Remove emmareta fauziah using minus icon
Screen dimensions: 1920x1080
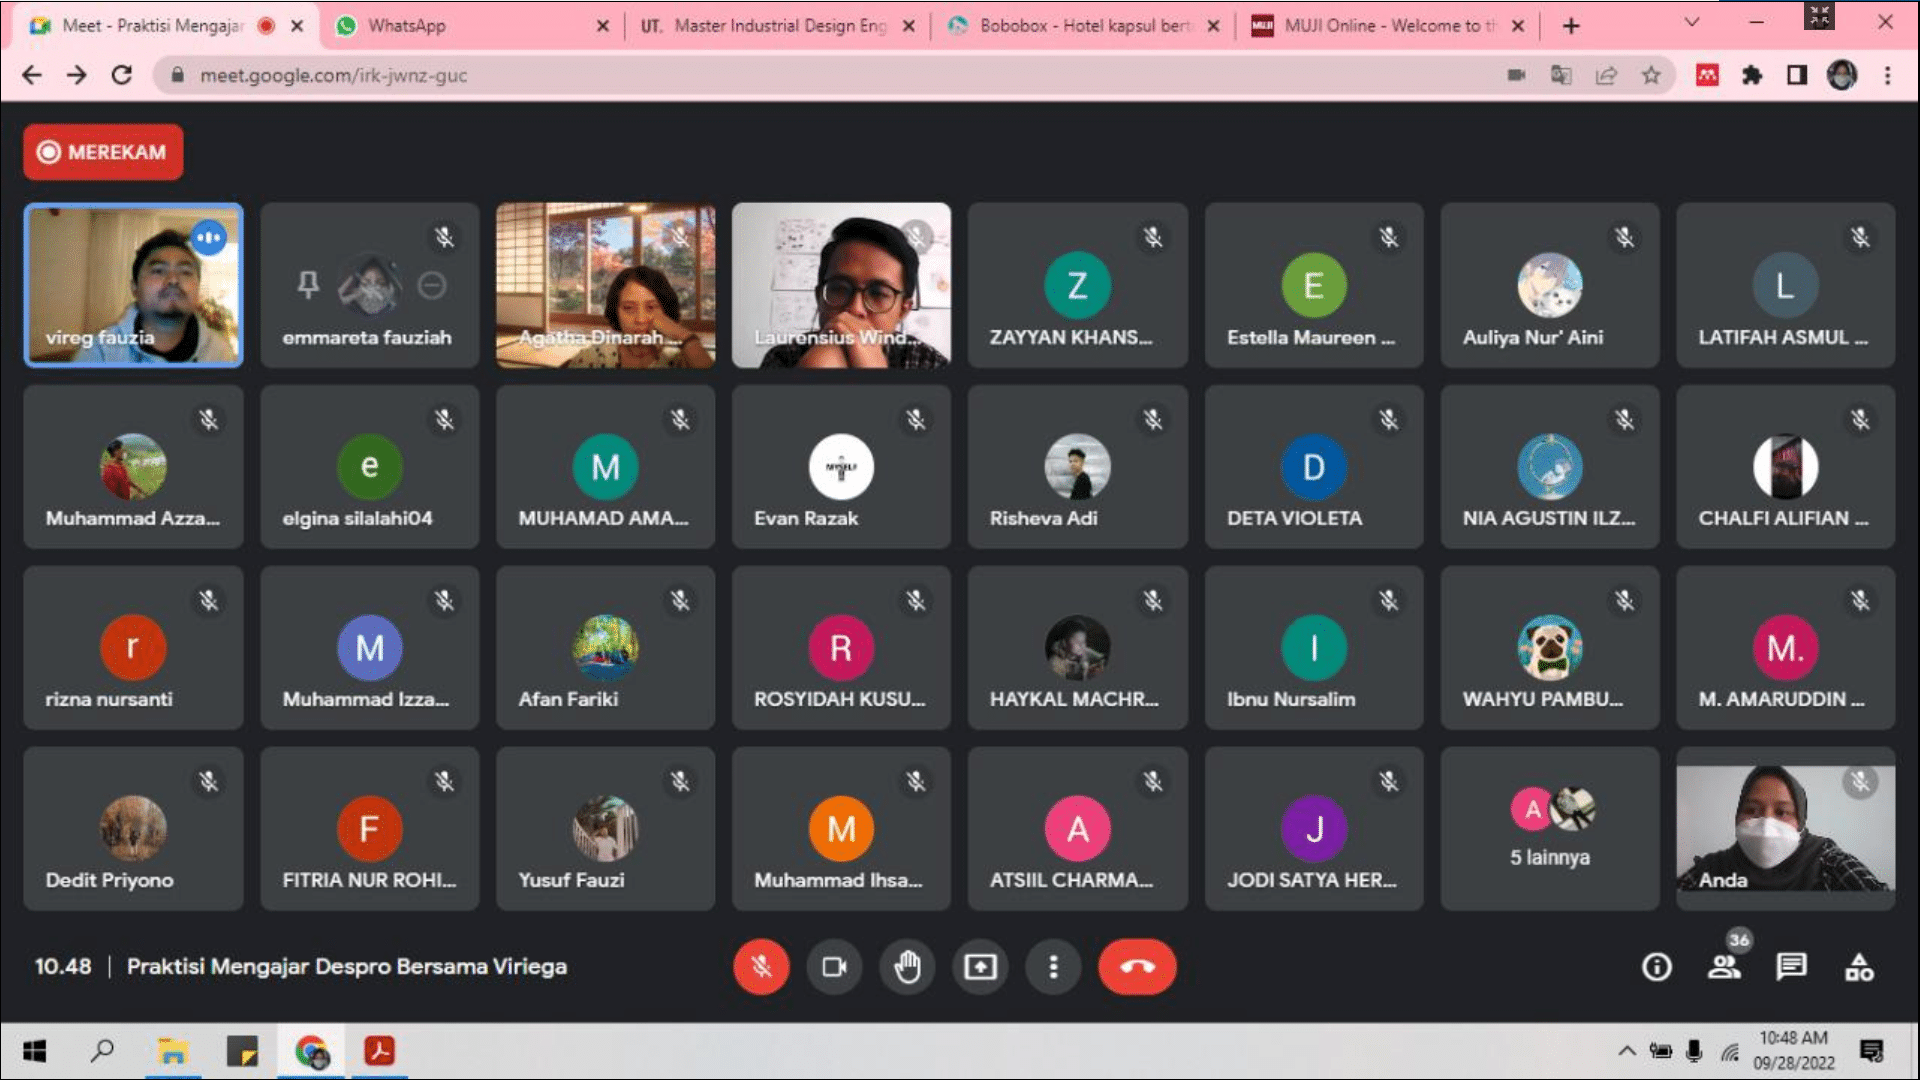pos(432,285)
